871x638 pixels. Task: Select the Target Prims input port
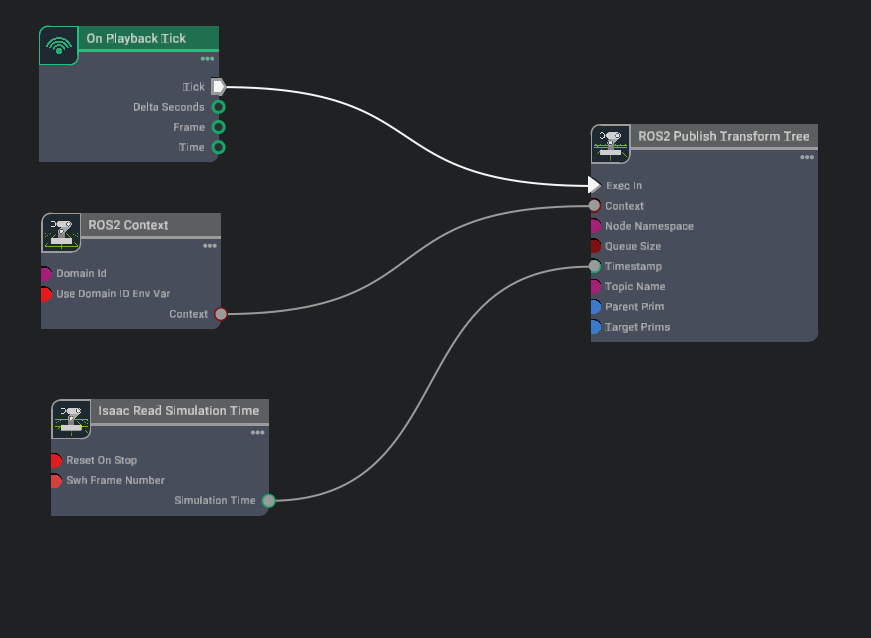[595, 327]
